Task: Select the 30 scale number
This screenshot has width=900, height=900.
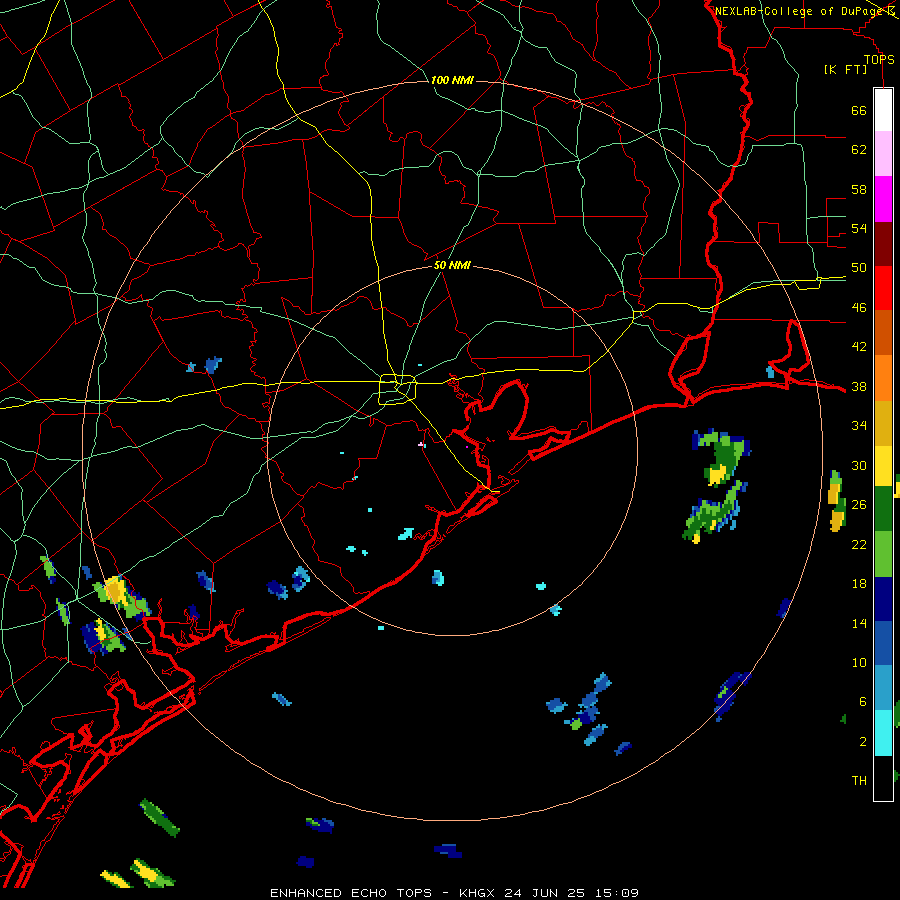Action: click(859, 465)
